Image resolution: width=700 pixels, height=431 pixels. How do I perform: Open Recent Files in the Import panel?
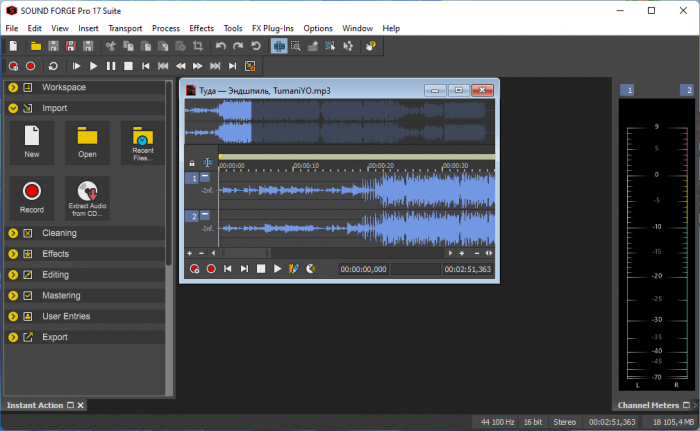point(143,142)
